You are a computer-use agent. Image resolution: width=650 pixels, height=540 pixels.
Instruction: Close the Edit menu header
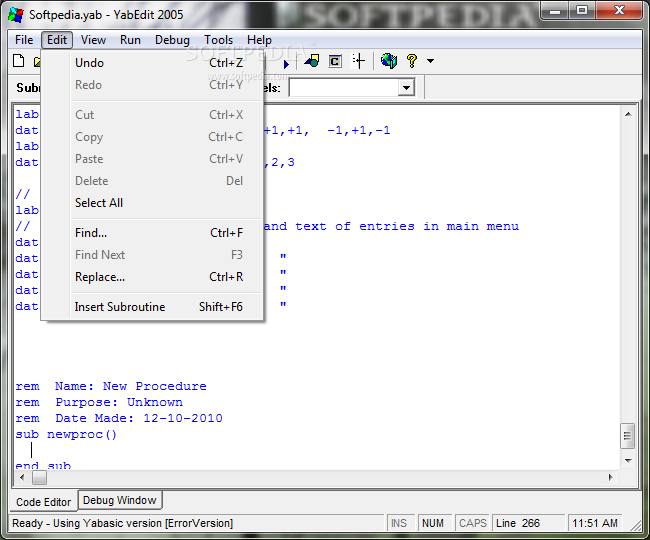(57, 40)
